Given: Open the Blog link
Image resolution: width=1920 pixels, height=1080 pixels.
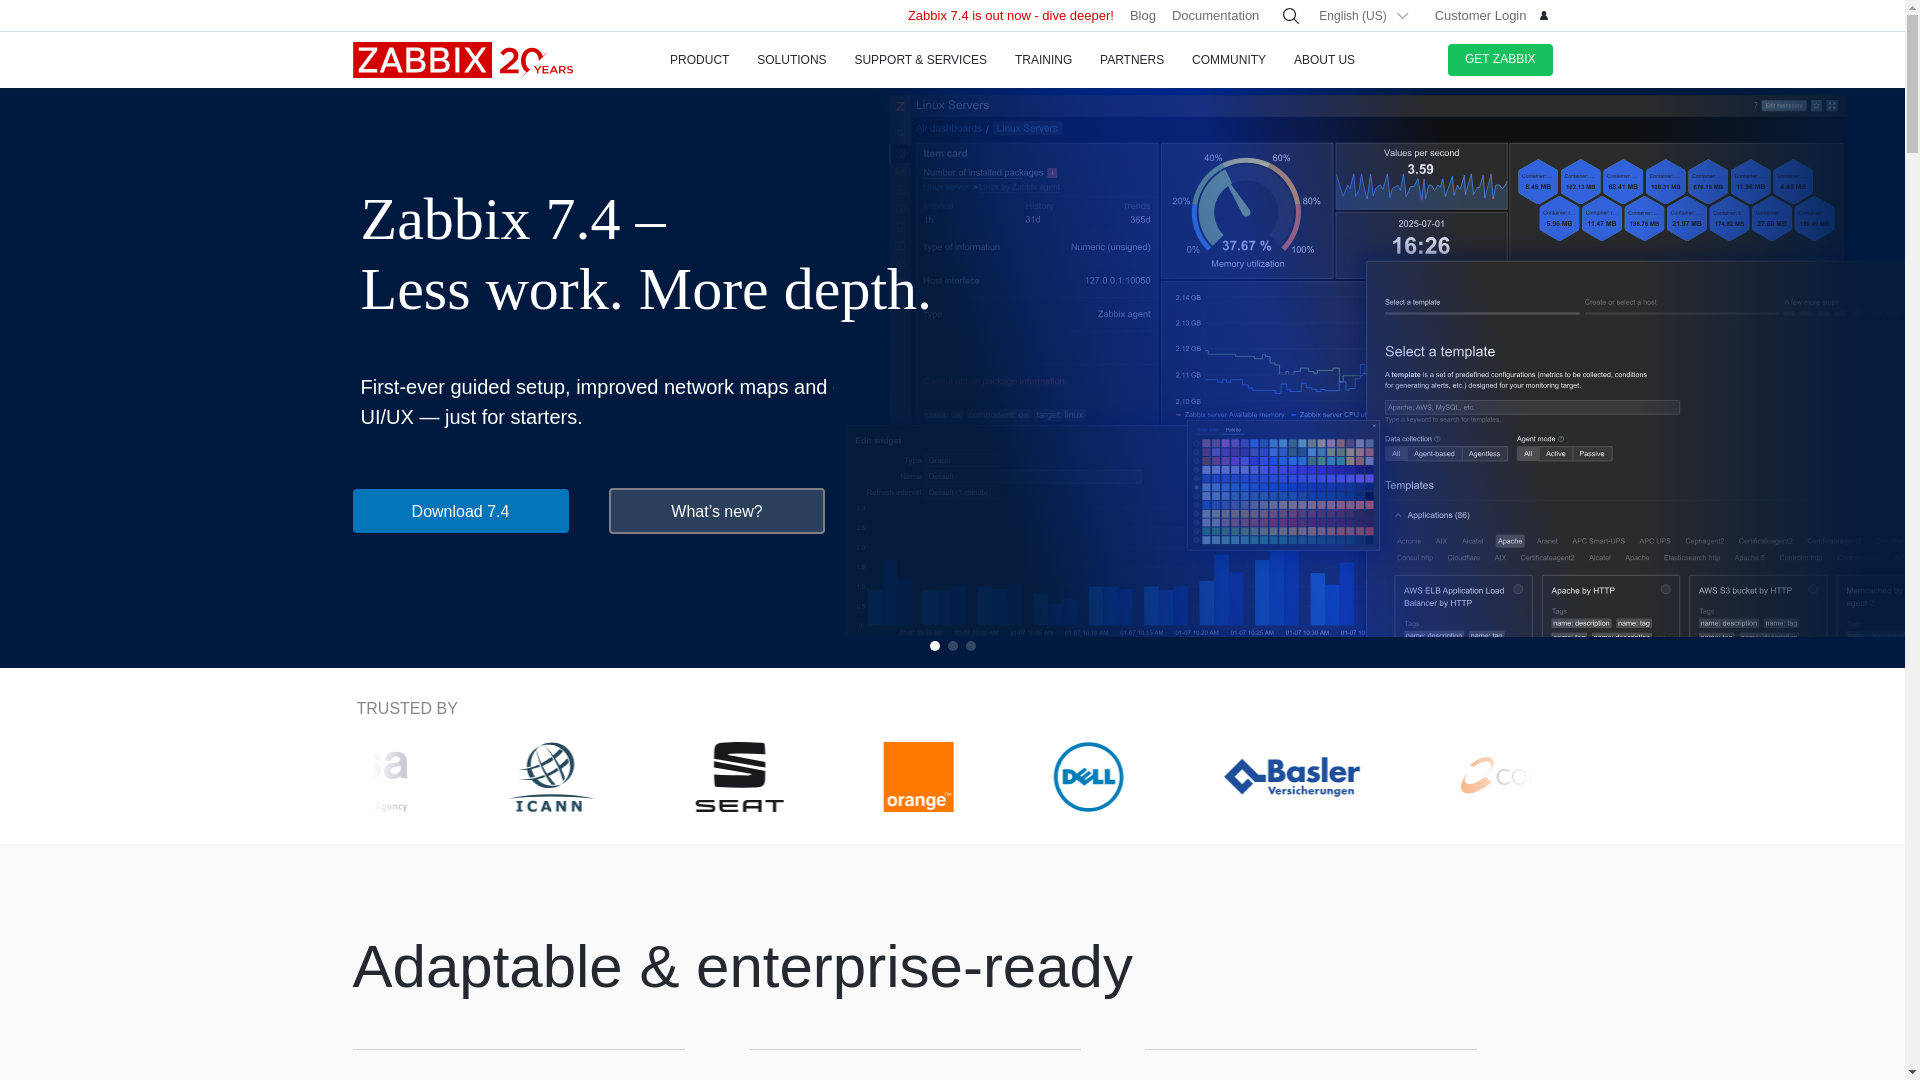Looking at the screenshot, I should click(x=1143, y=16).
